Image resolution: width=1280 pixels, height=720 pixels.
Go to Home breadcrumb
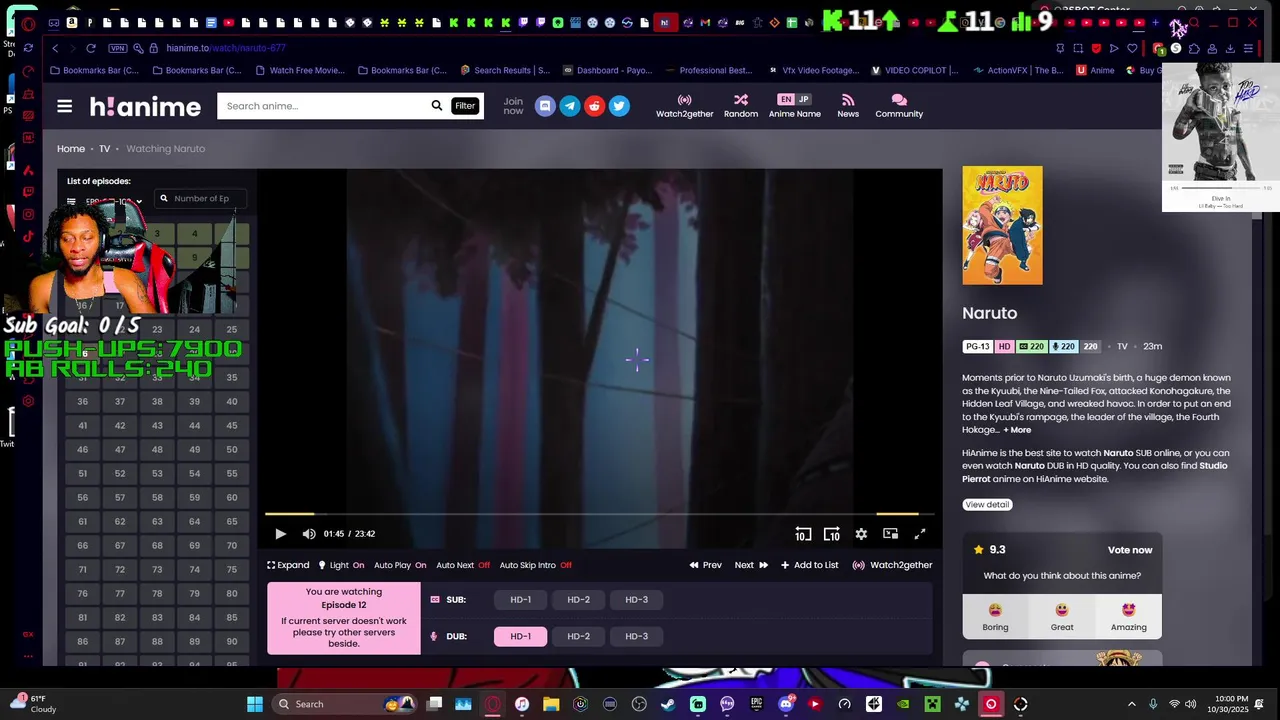click(x=71, y=149)
